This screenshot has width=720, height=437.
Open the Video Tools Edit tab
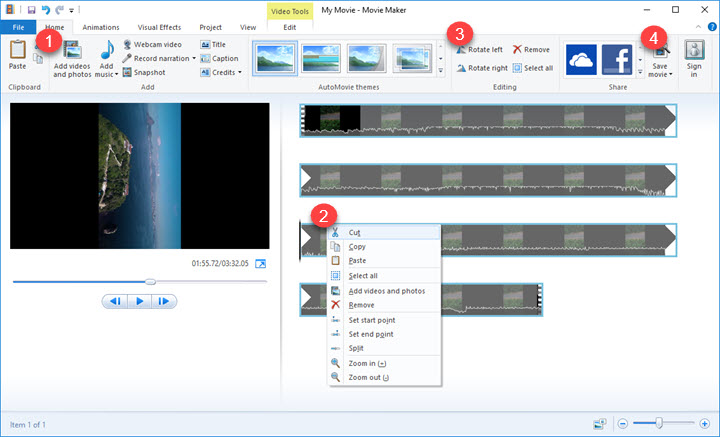(290, 27)
